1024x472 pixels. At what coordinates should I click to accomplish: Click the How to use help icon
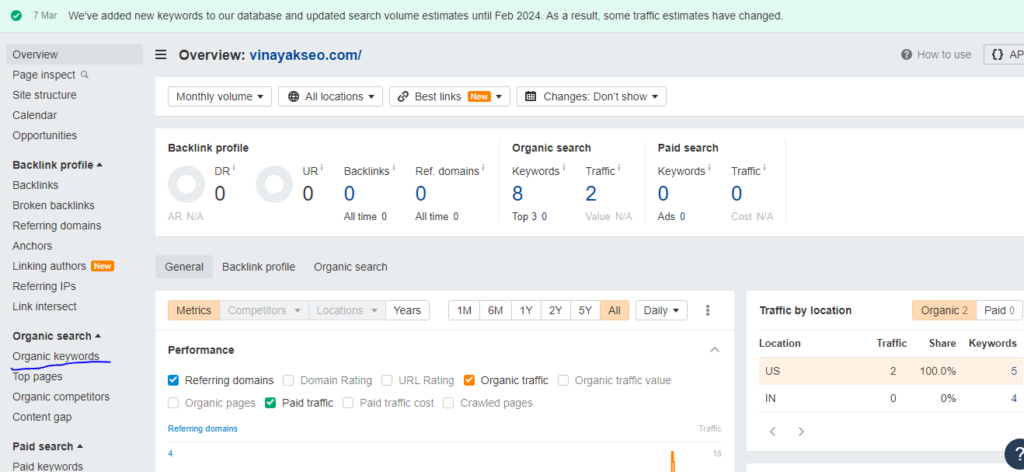[906, 55]
